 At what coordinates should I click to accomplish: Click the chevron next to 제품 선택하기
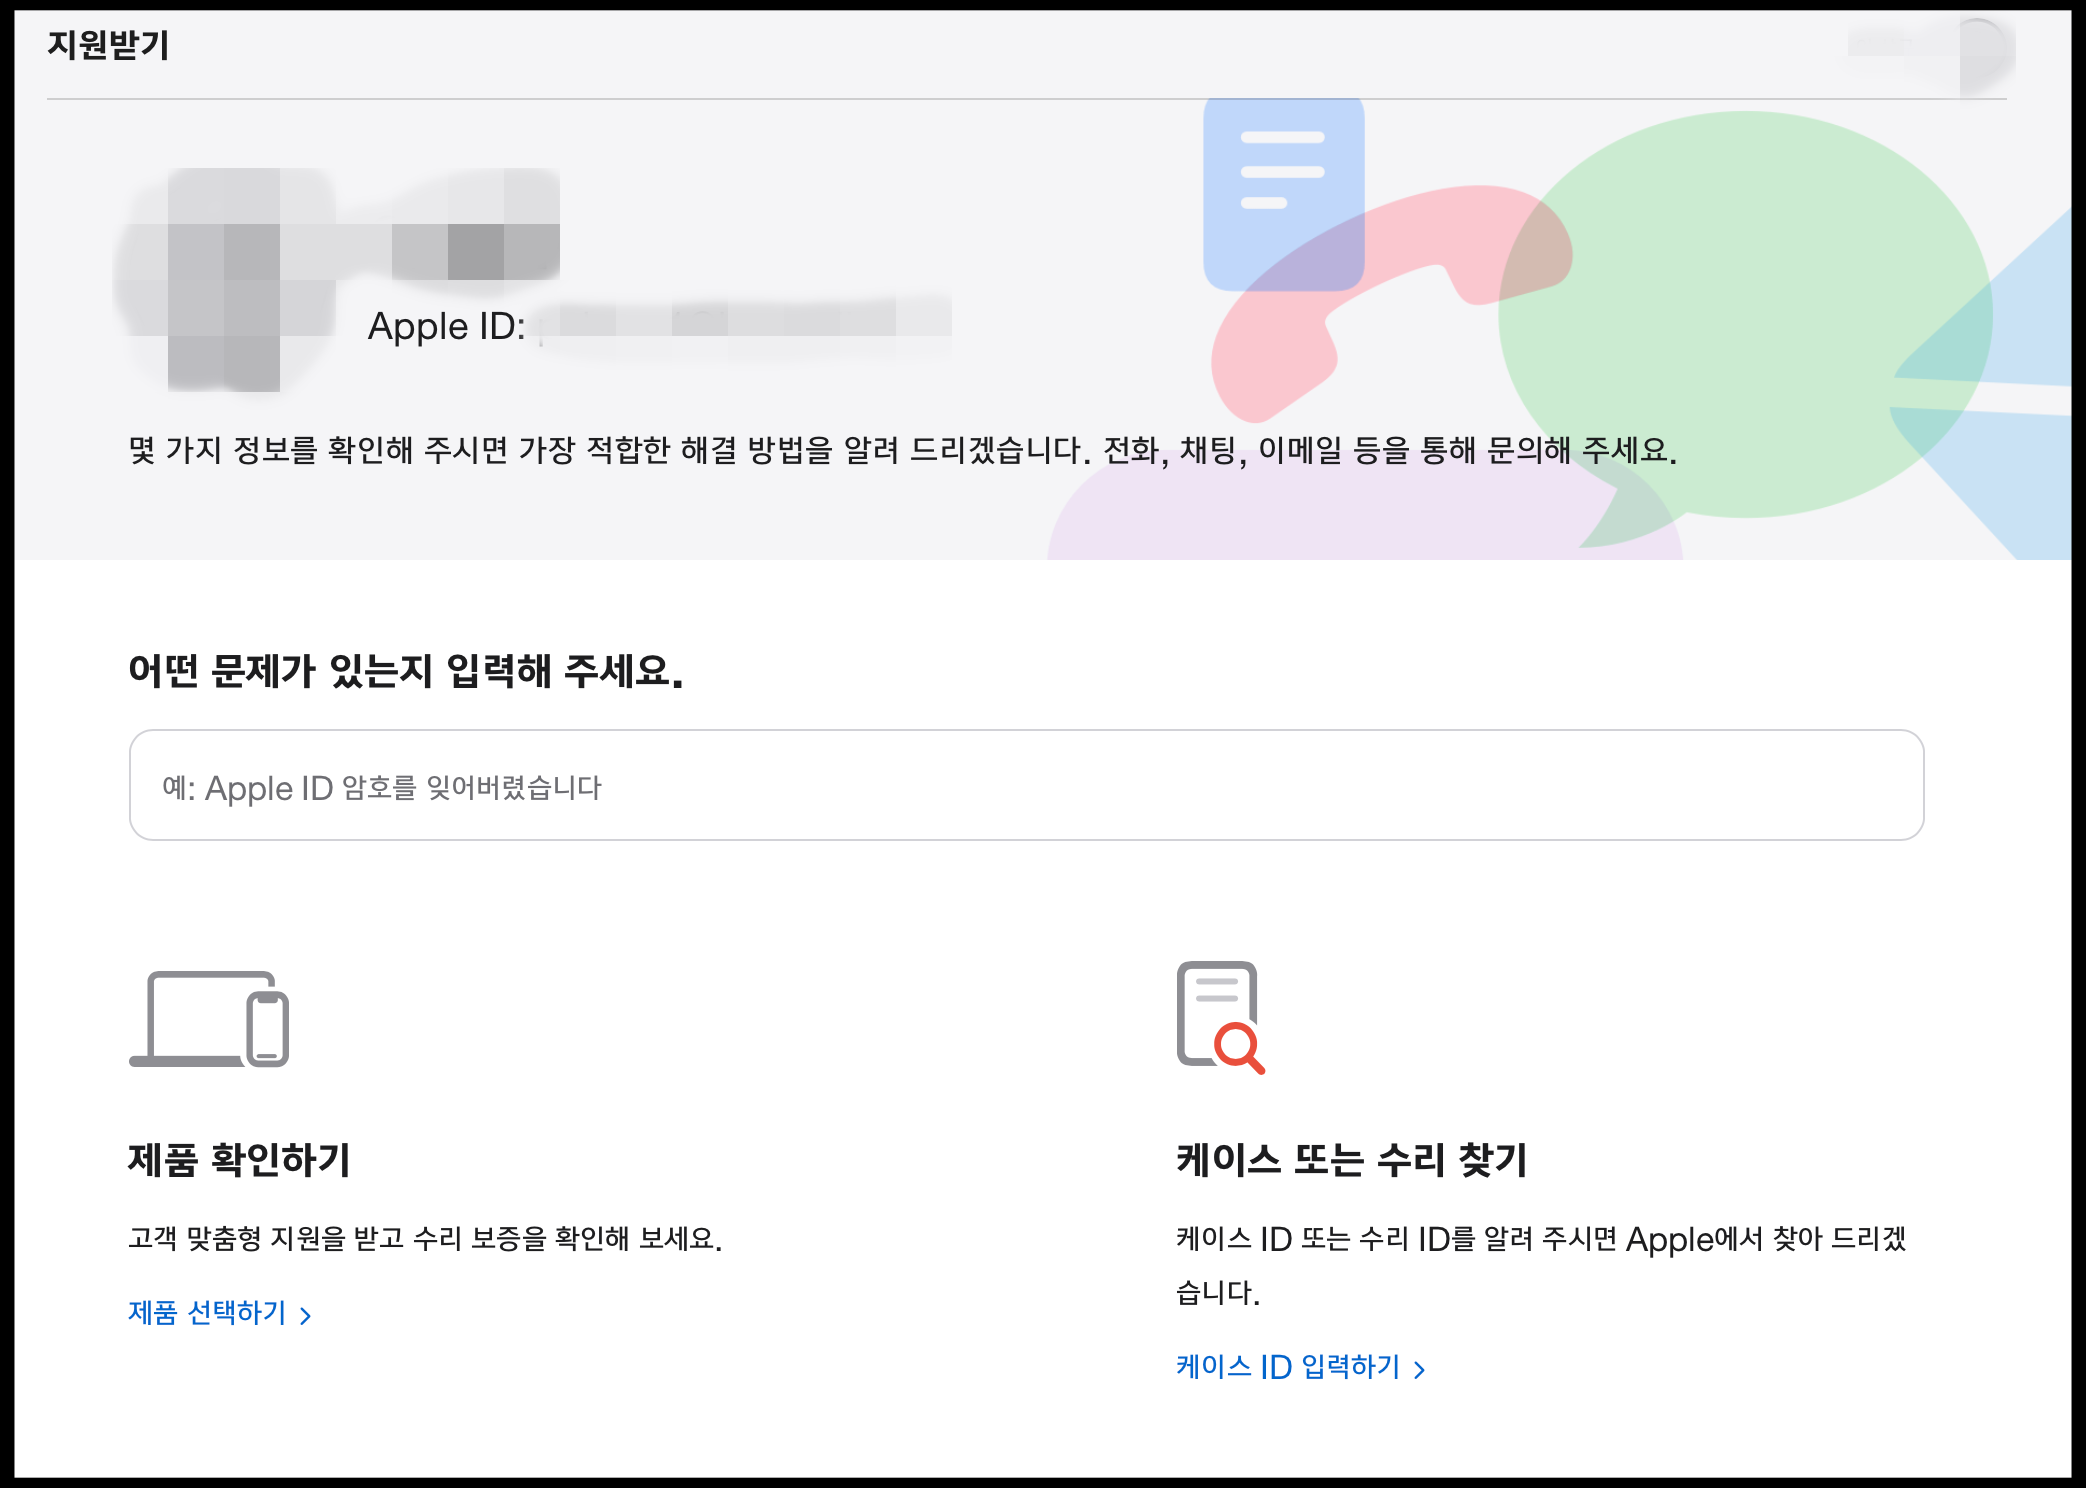coord(306,1316)
